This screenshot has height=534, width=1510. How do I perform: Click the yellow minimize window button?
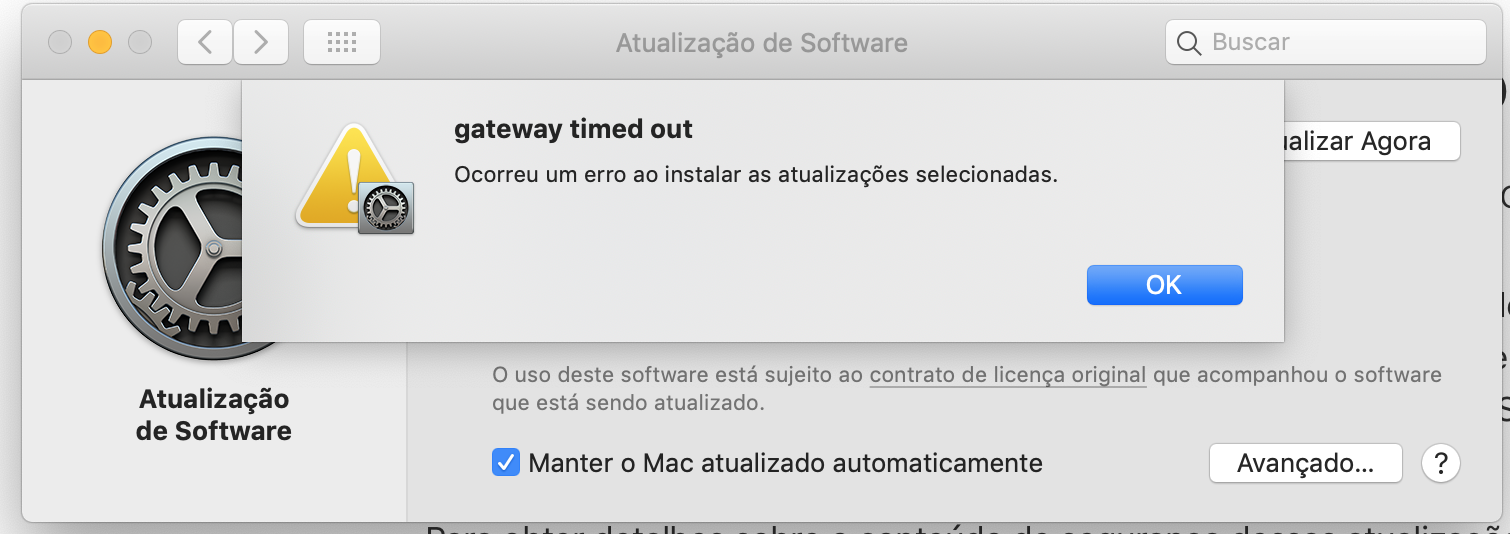[x=100, y=42]
